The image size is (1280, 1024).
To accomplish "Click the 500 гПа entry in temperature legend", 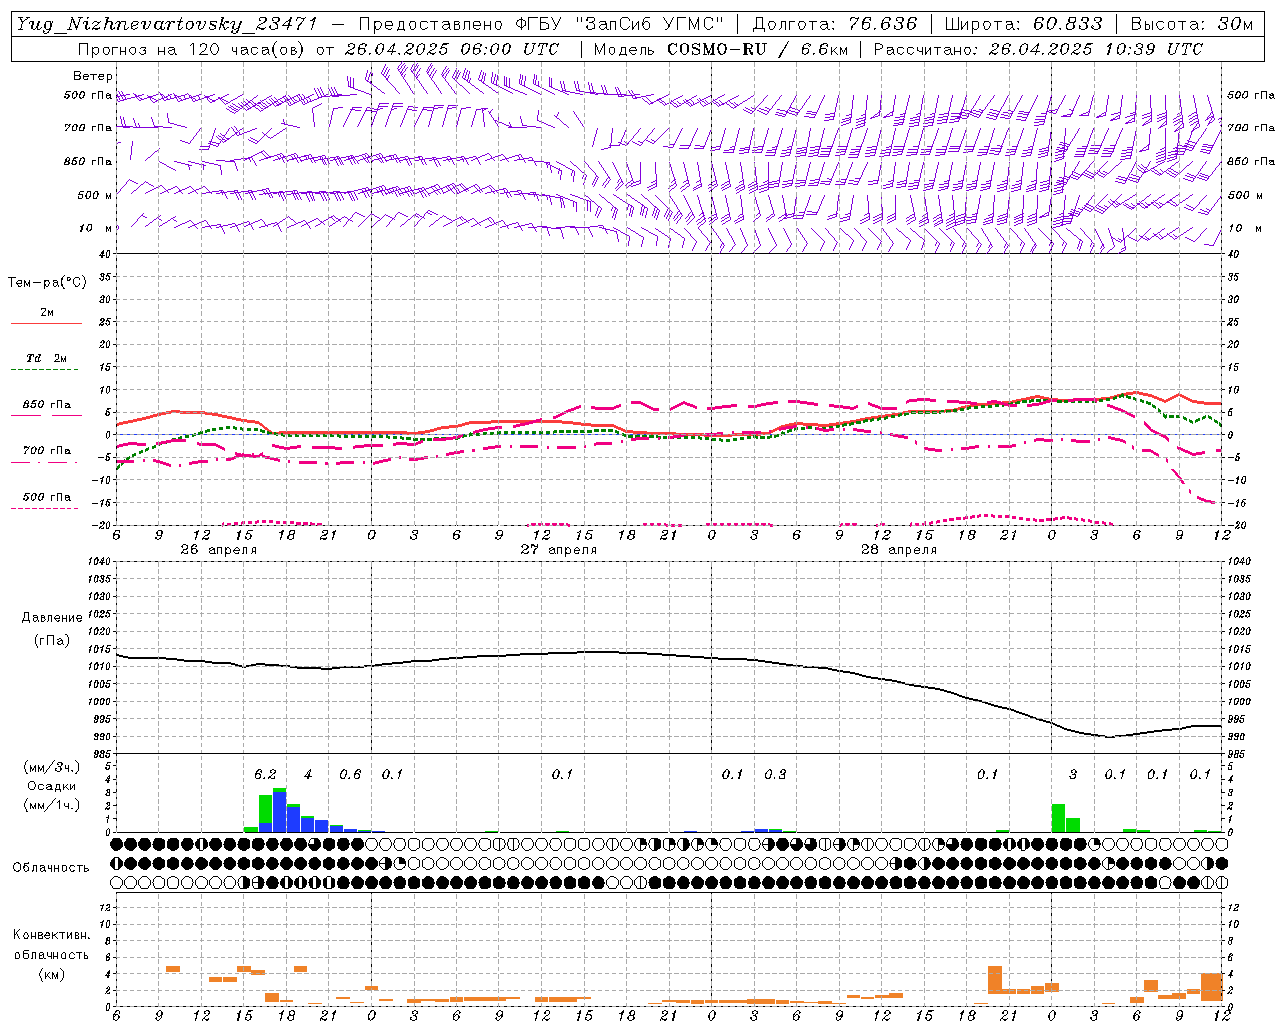I will coord(47,497).
